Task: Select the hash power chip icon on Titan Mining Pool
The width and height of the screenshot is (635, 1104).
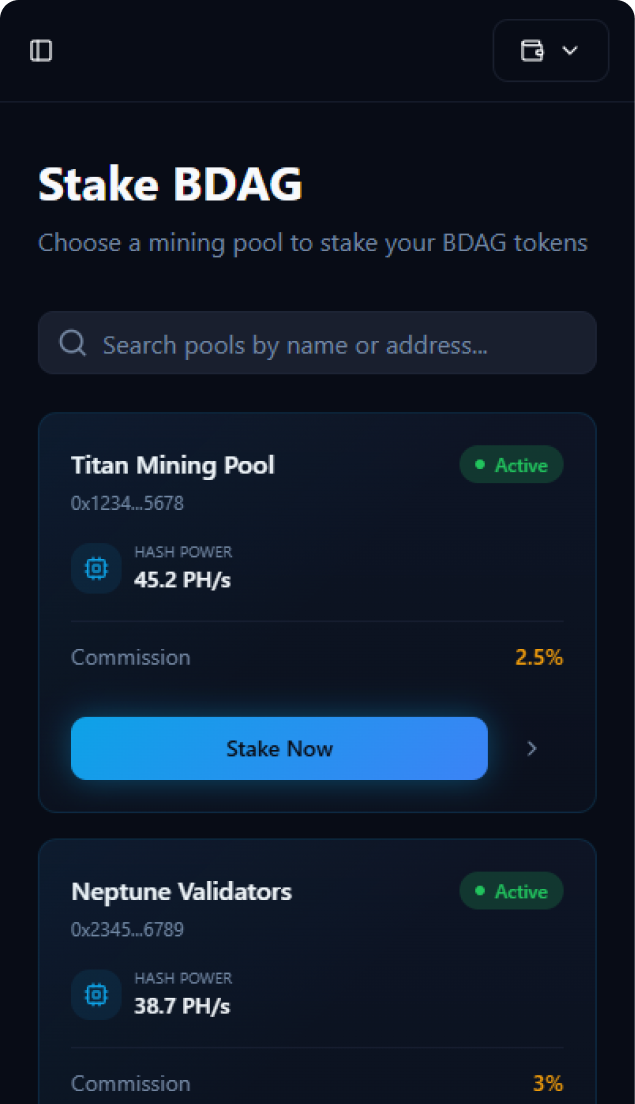Action: pos(96,567)
